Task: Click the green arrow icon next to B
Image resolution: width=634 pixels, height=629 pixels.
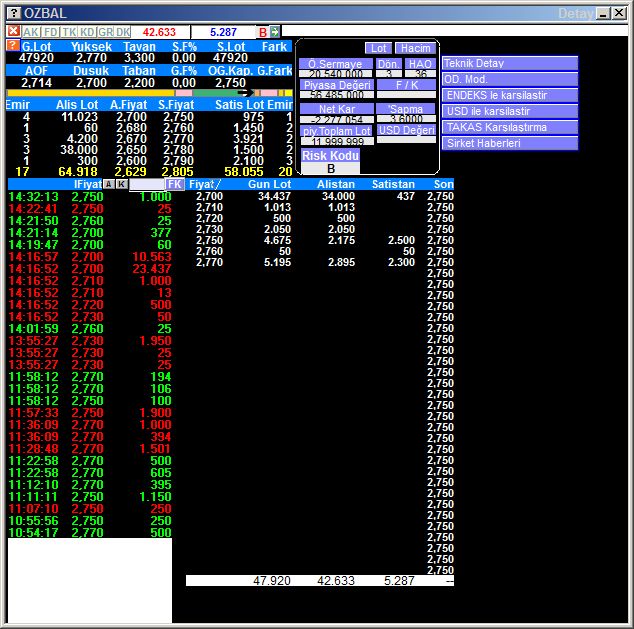Action: (x=275, y=32)
